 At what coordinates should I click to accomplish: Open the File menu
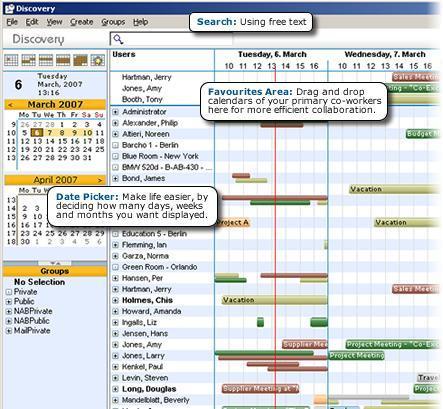point(12,22)
